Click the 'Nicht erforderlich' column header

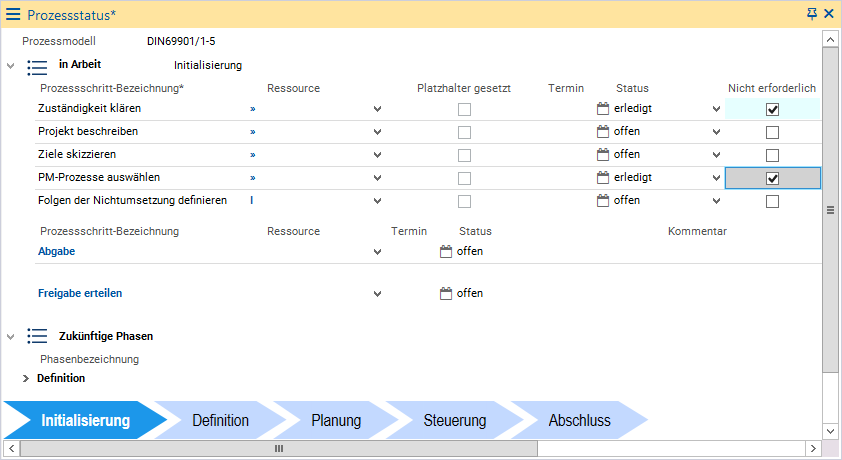click(772, 88)
